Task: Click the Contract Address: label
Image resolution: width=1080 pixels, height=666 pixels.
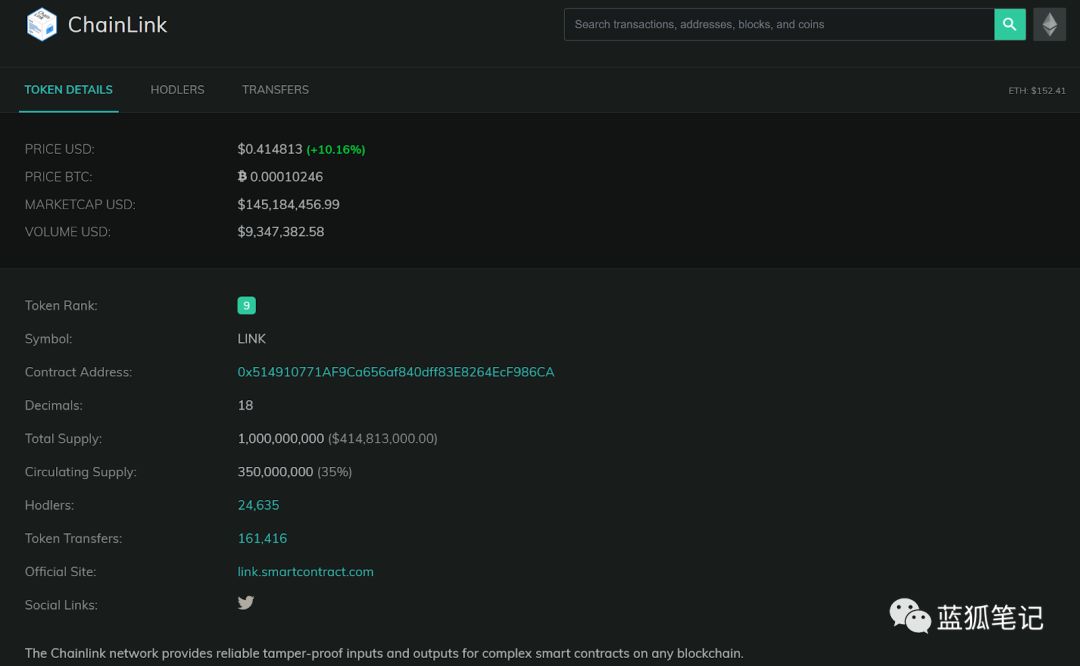Action: [79, 372]
